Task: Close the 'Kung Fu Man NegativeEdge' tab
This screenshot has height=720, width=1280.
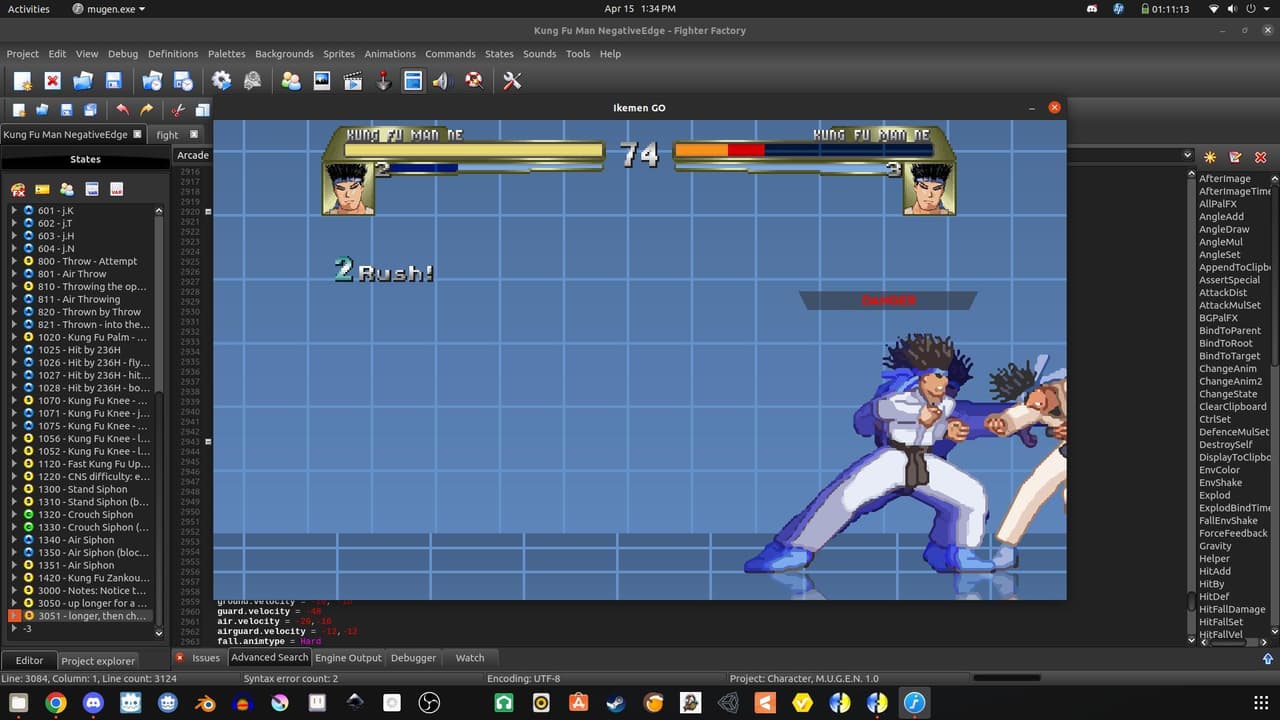Action: 139,134
